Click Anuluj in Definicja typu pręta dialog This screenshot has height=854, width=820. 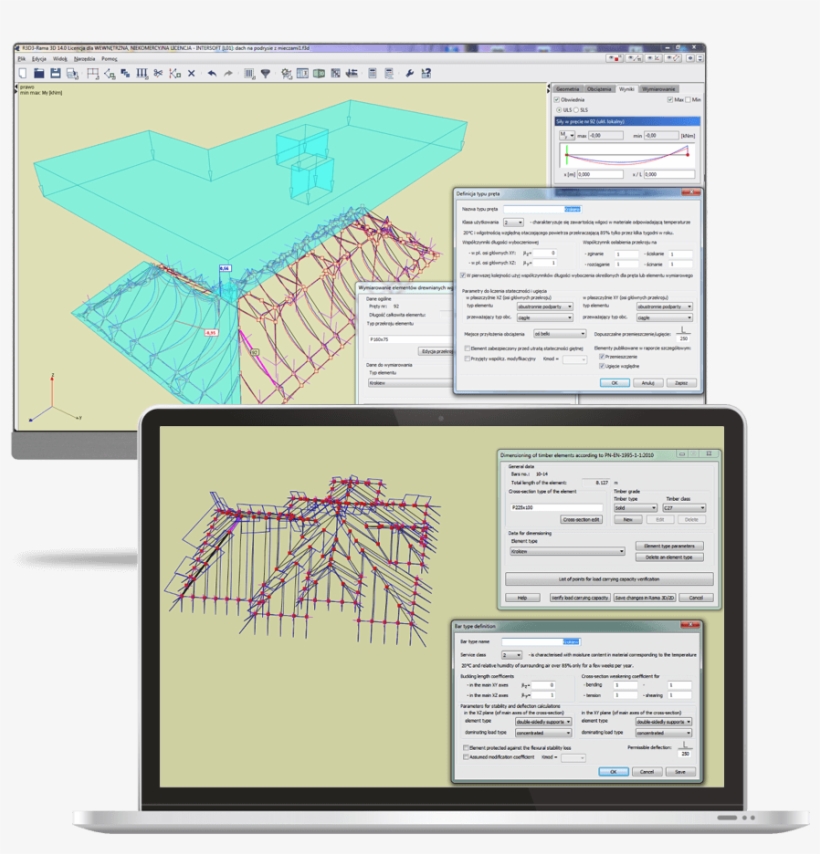pyautogui.click(x=648, y=383)
